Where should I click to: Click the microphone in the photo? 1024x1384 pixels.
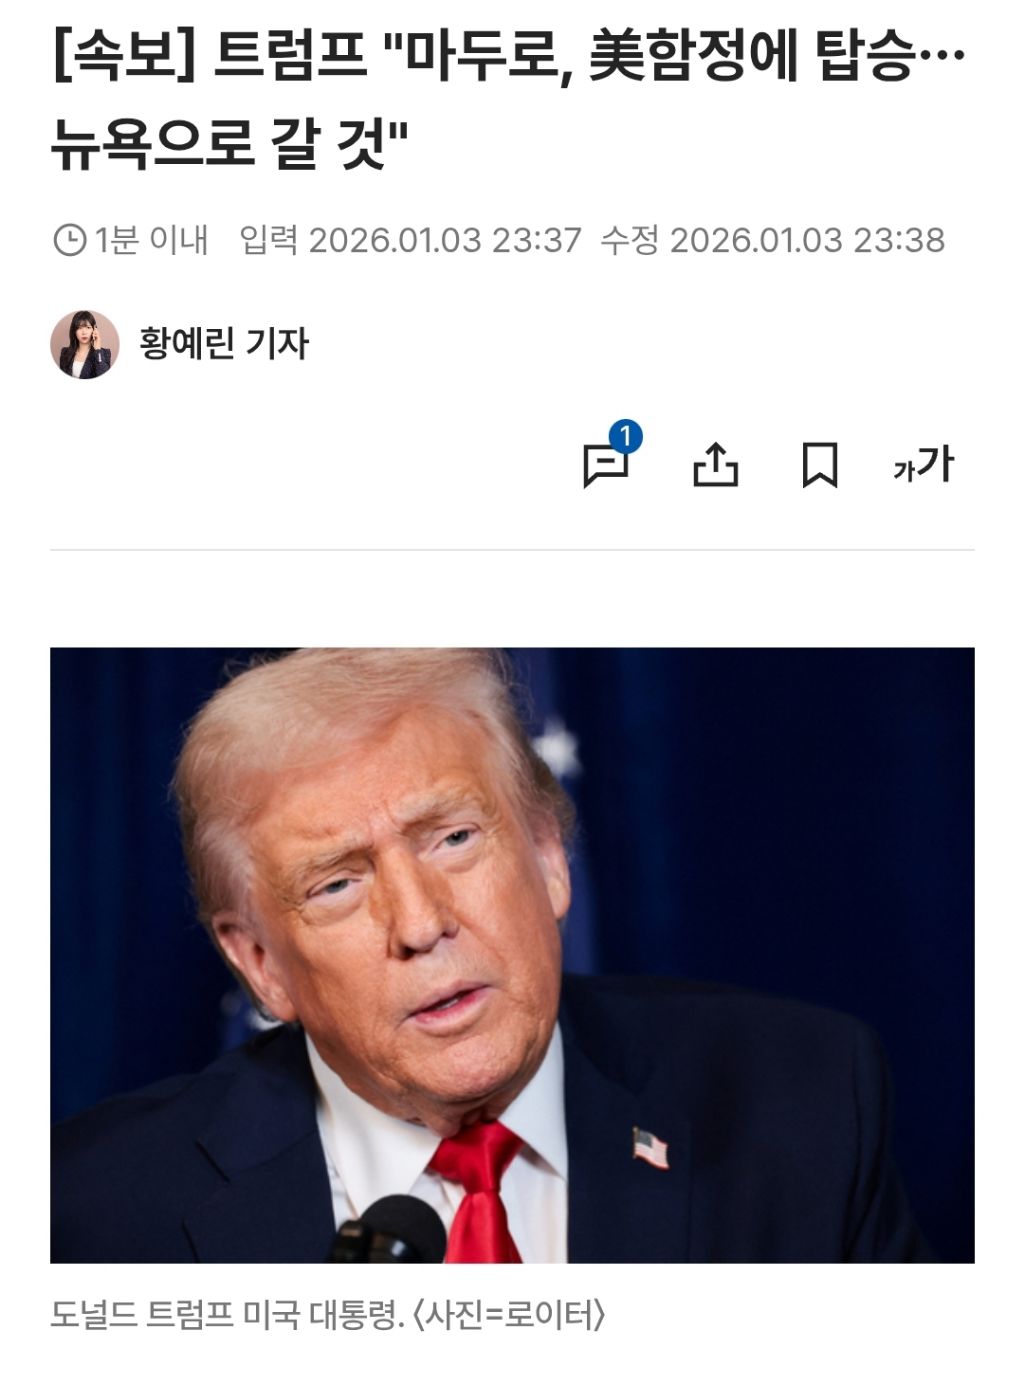pyautogui.click(x=390, y=1230)
